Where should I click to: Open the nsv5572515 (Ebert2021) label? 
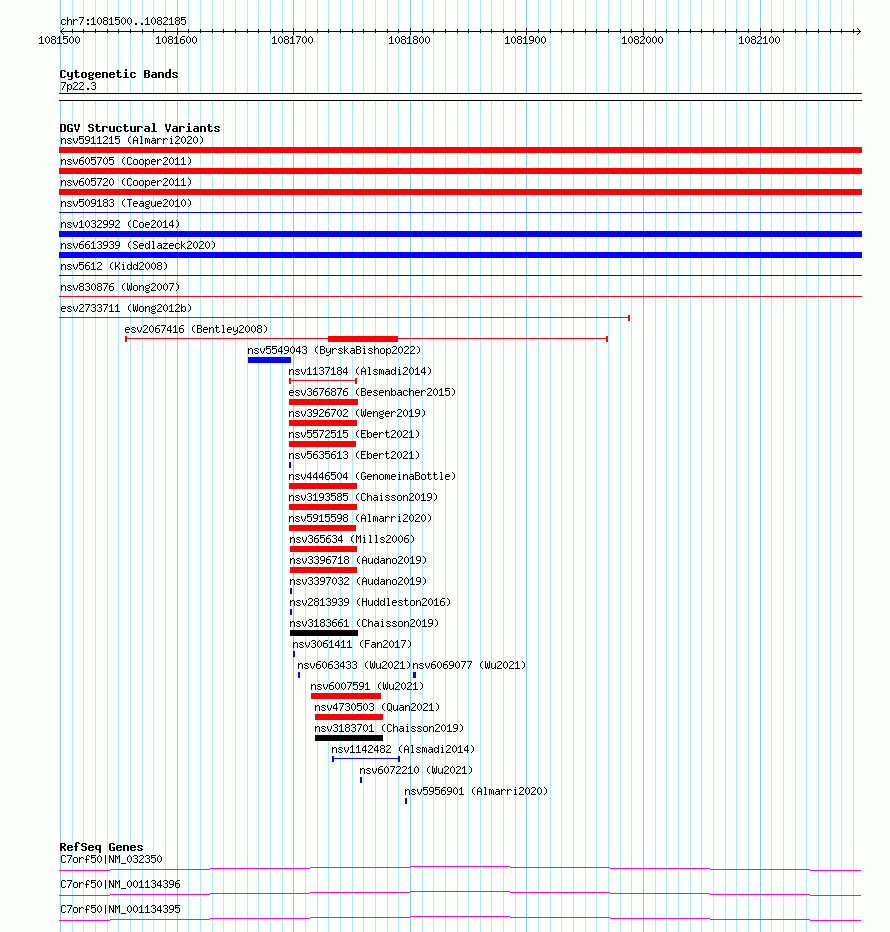[354, 434]
